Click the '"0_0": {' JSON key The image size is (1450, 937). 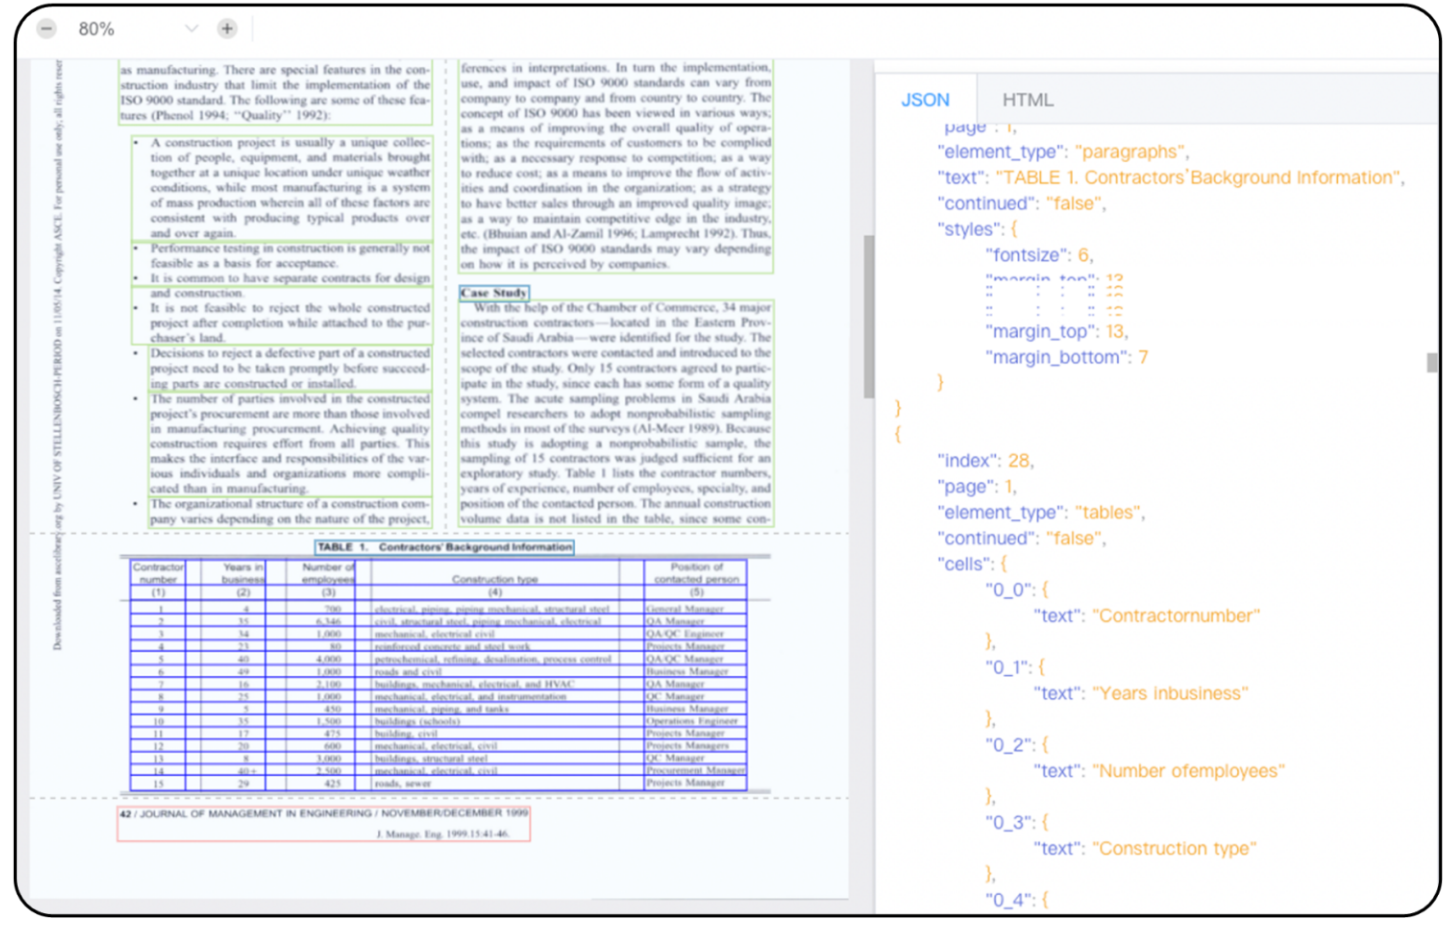pos(1016,590)
